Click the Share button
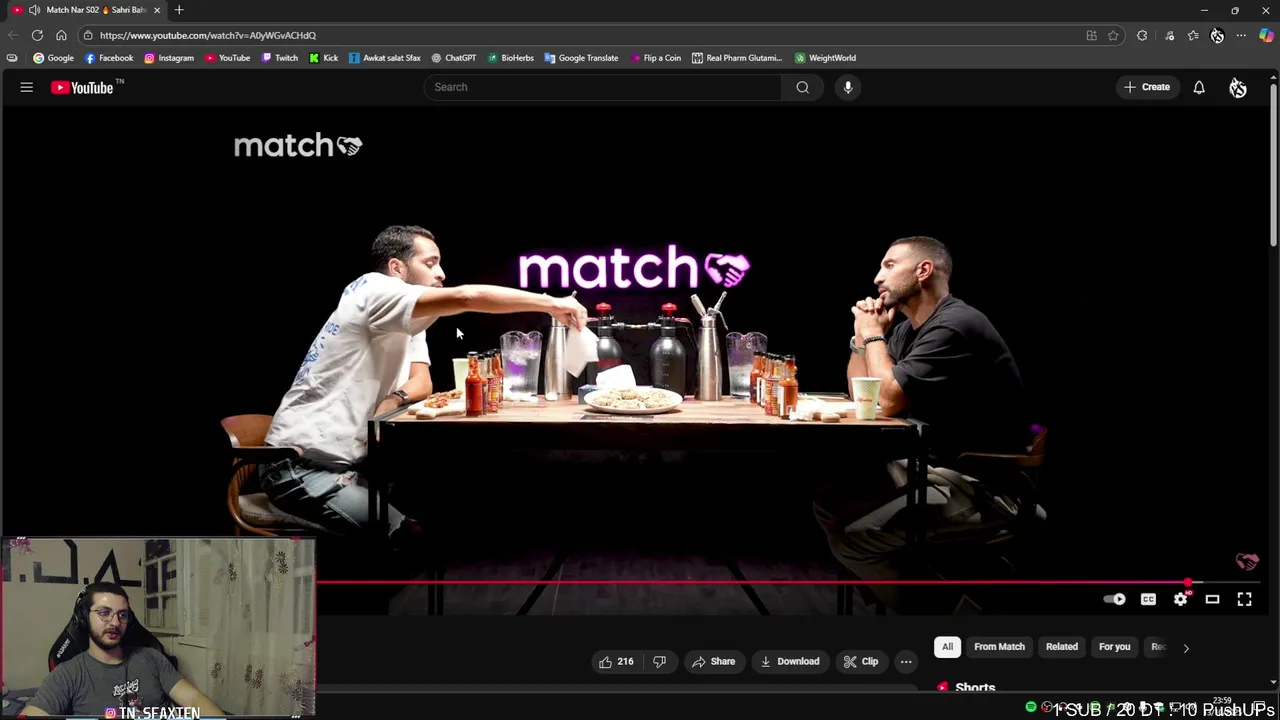 (x=713, y=661)
